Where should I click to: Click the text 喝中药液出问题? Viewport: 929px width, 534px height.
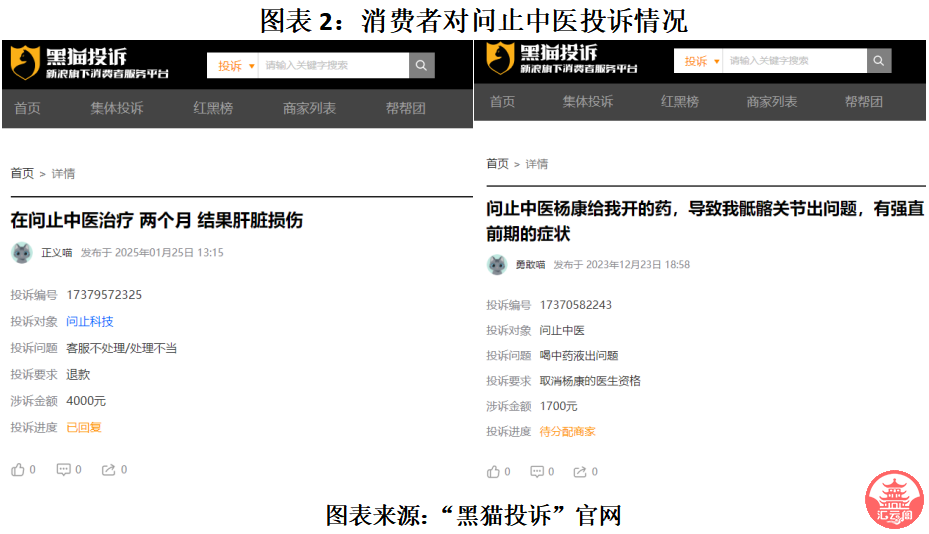(x=579, y=356)
